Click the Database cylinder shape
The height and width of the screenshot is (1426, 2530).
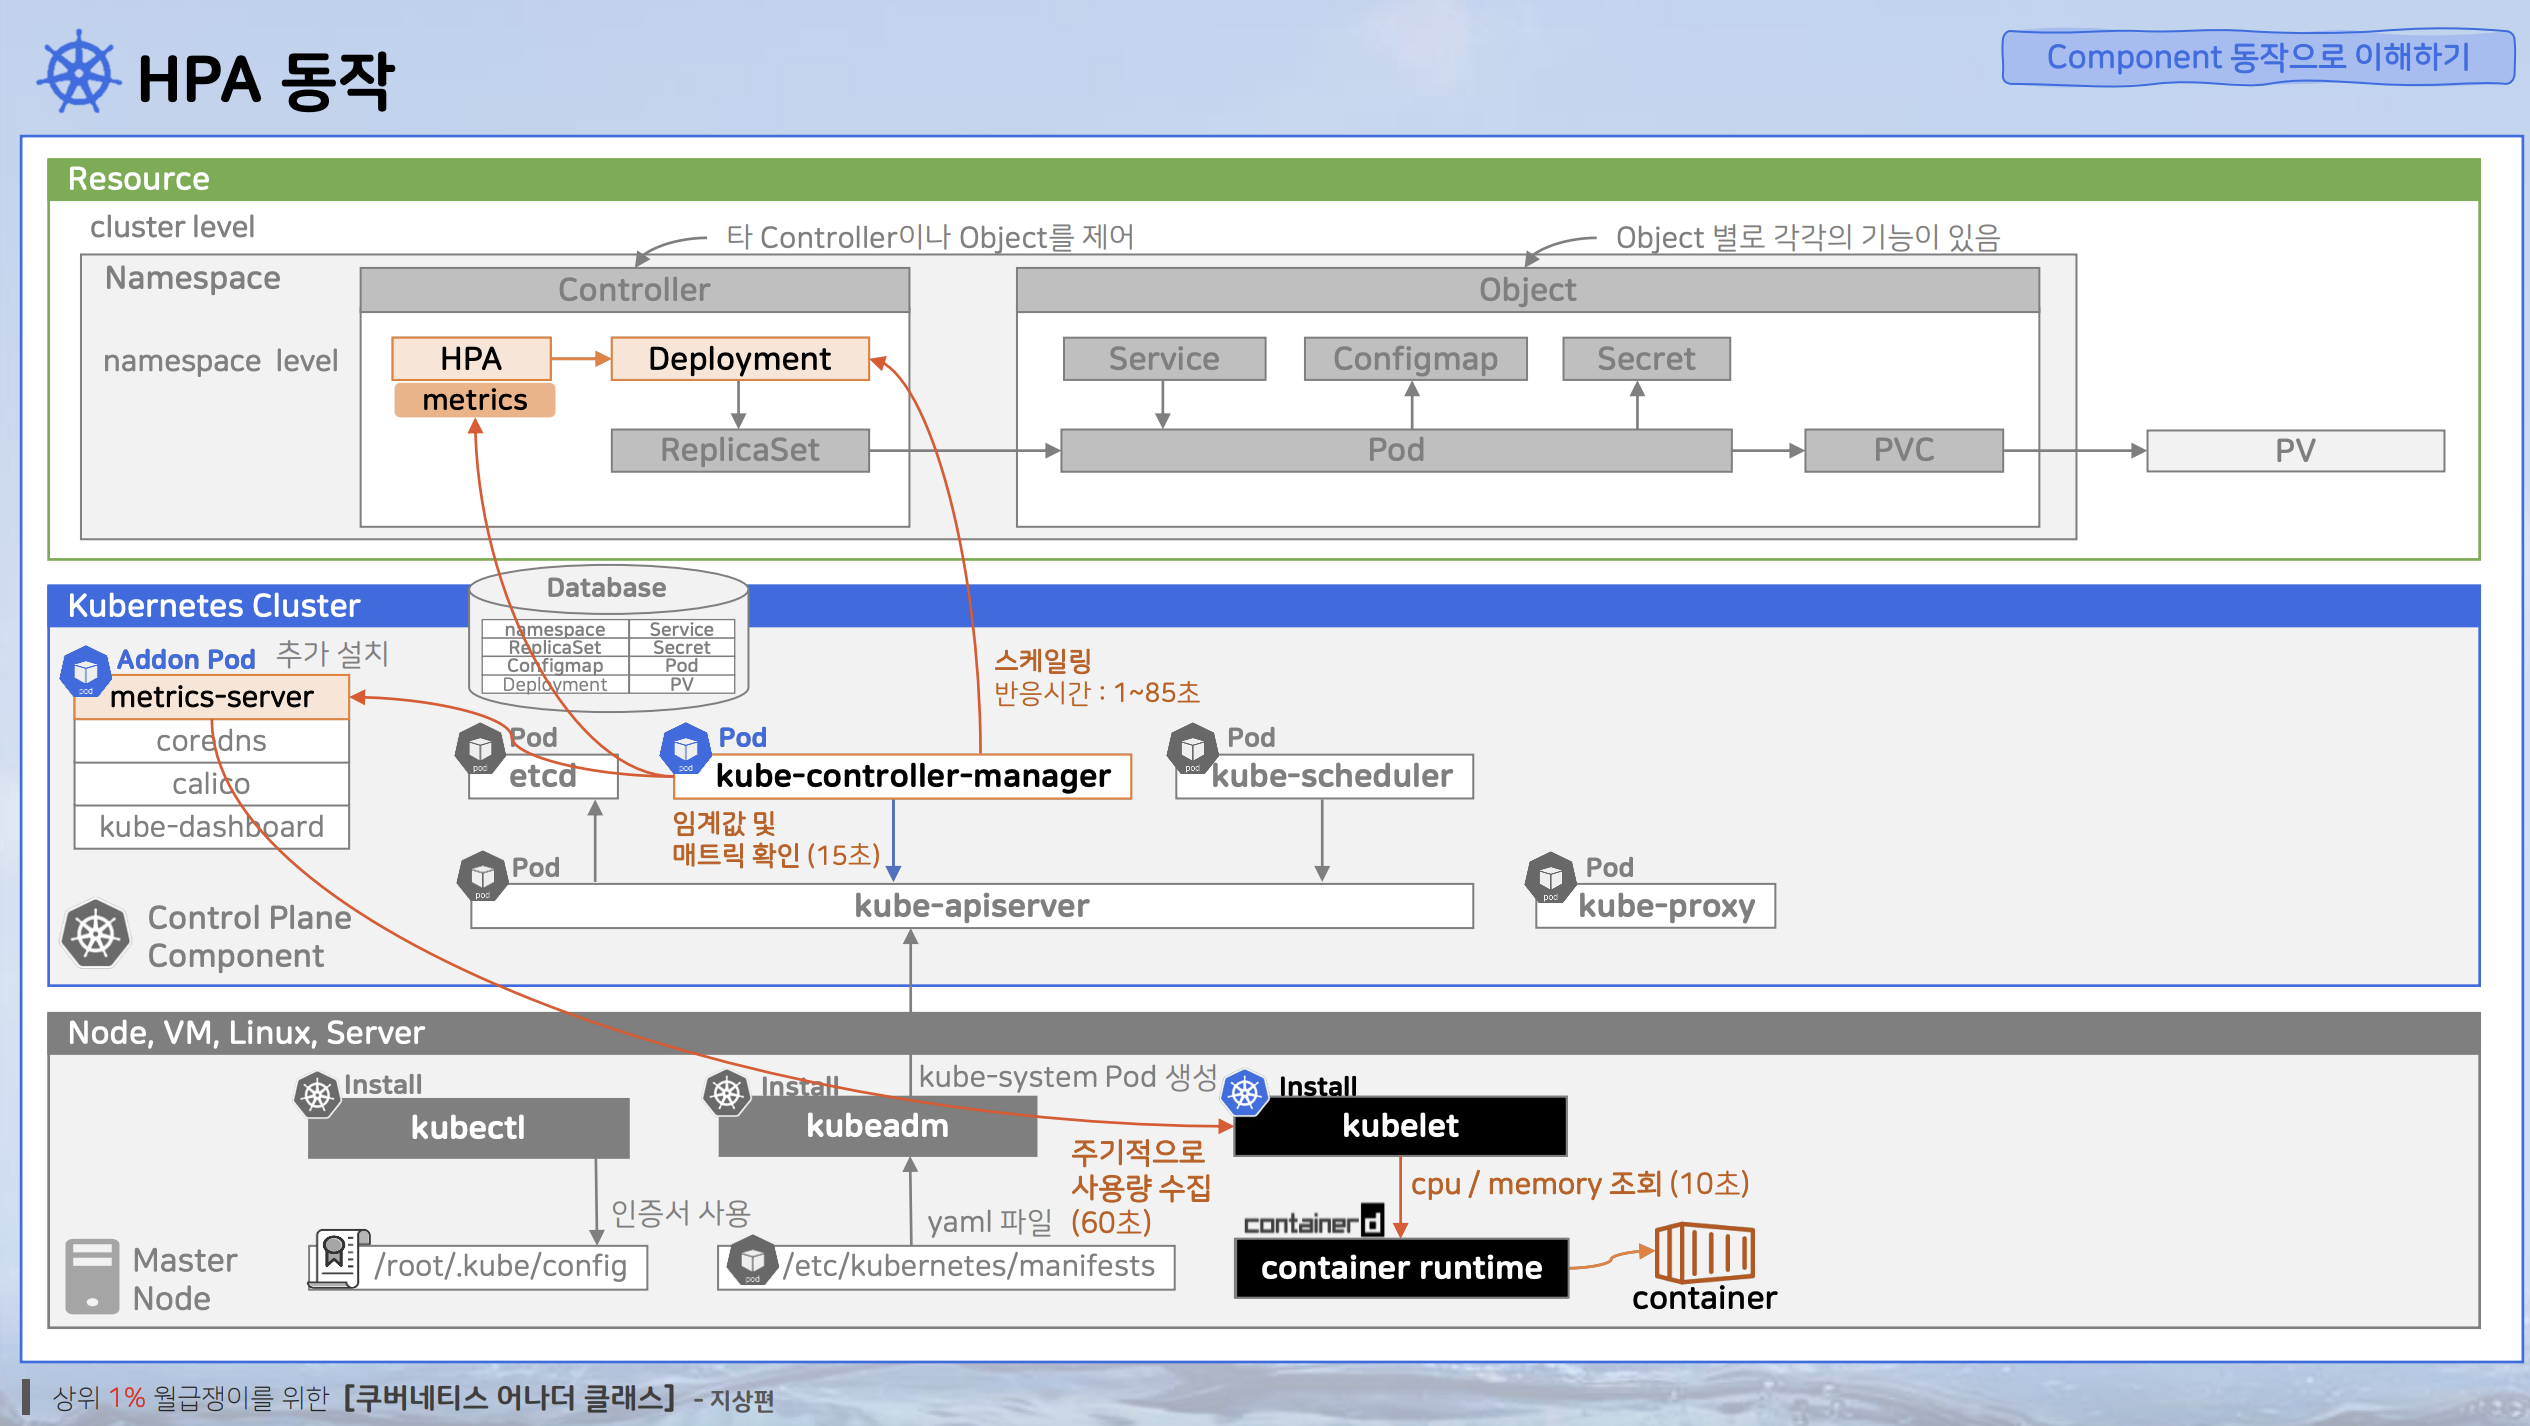(x=607, y=588)
